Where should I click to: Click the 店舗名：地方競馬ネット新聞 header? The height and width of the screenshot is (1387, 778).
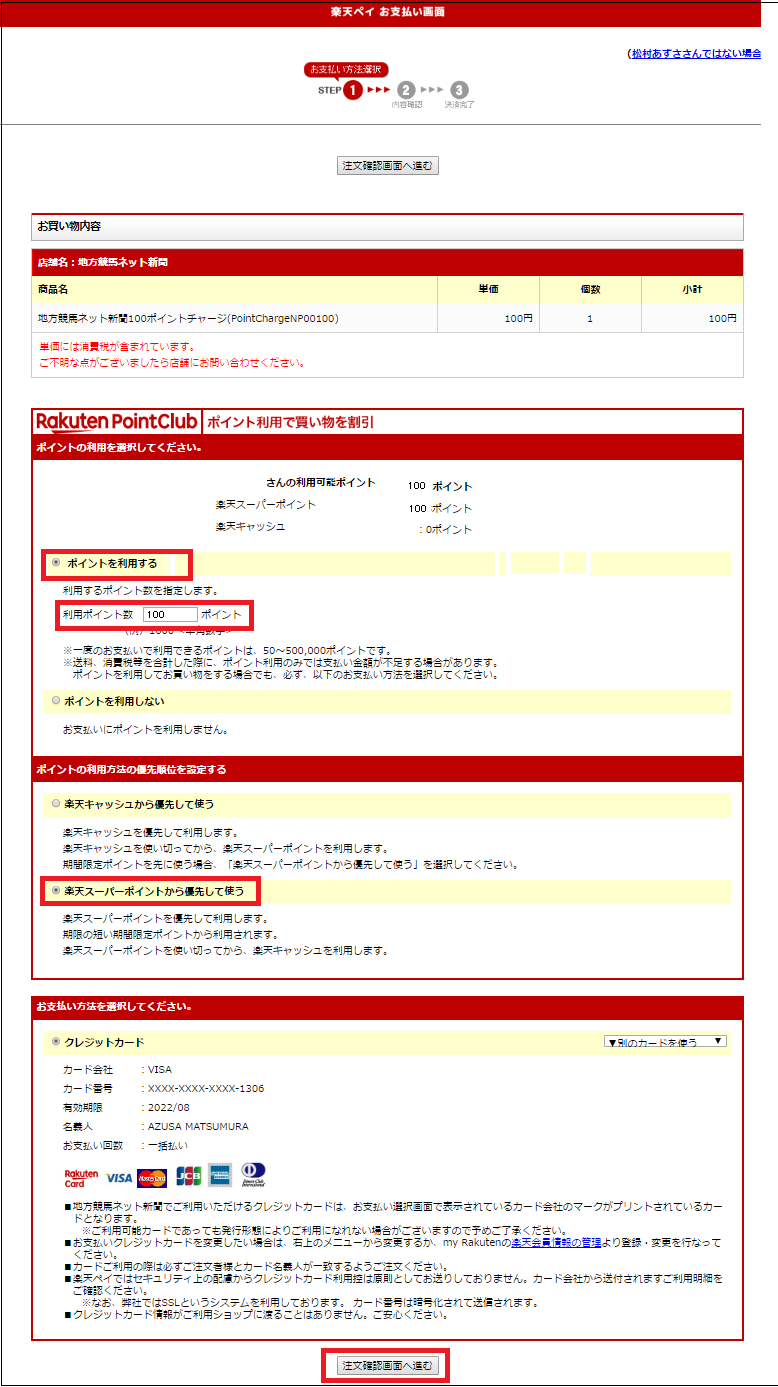[x=388, y=262]
